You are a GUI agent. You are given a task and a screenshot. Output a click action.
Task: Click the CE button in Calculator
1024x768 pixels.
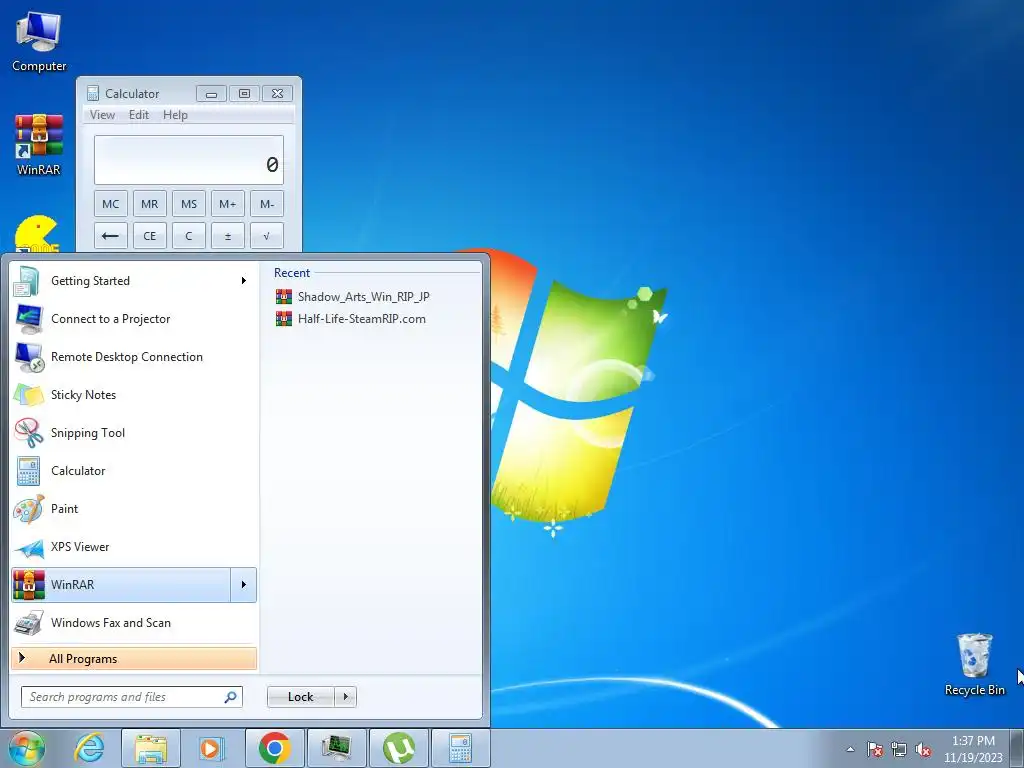pyautogui.click(x=150, y=236)
